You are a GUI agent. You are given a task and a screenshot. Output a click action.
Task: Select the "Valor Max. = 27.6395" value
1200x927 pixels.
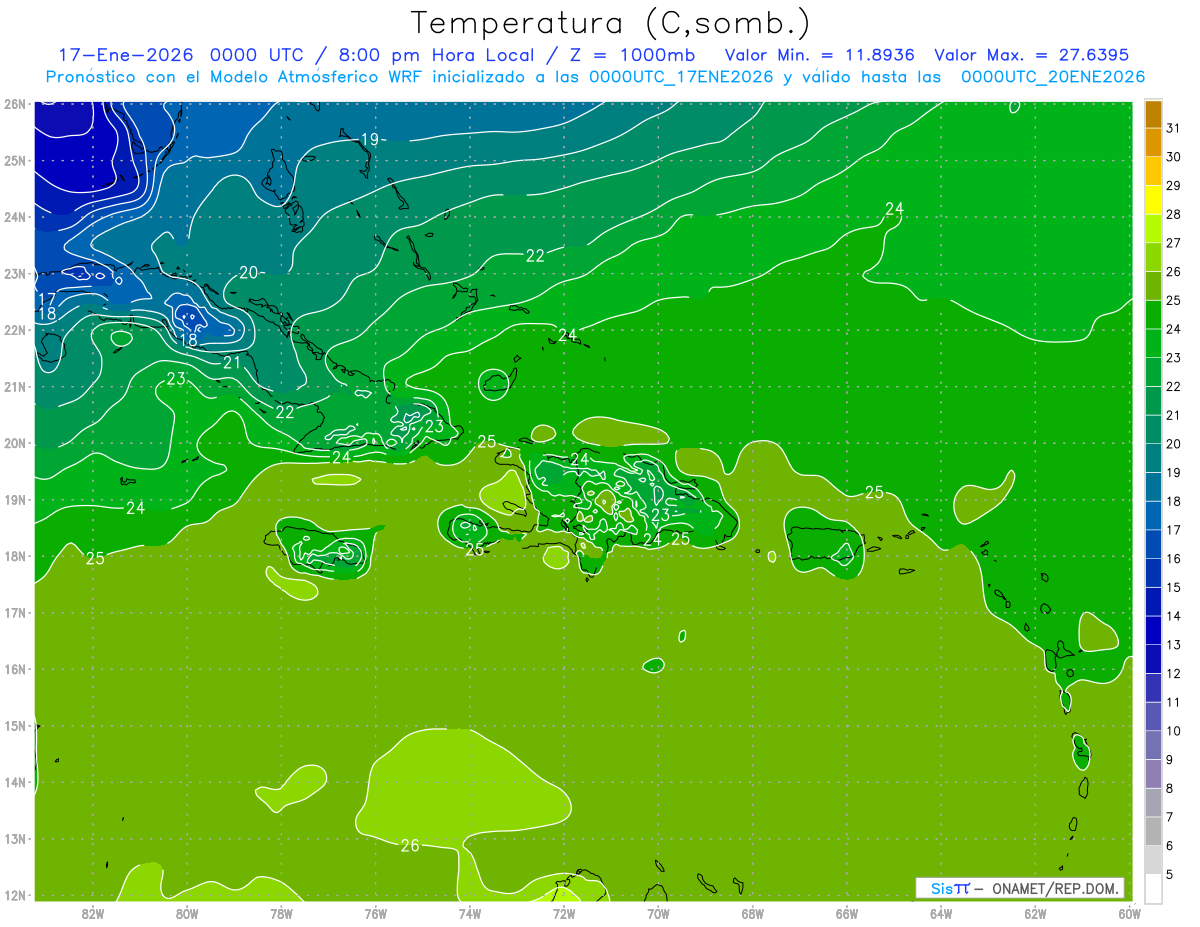pyautogui.click(x=1032, y=55)
